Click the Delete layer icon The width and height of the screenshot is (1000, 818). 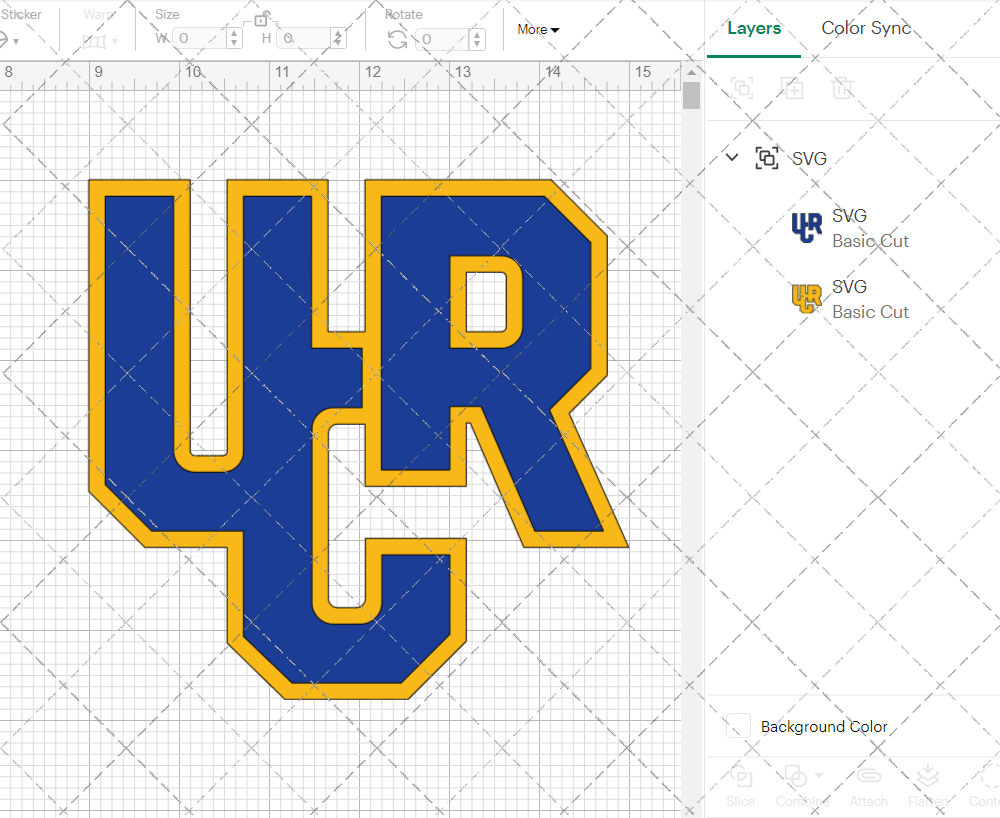coord(842,88)
